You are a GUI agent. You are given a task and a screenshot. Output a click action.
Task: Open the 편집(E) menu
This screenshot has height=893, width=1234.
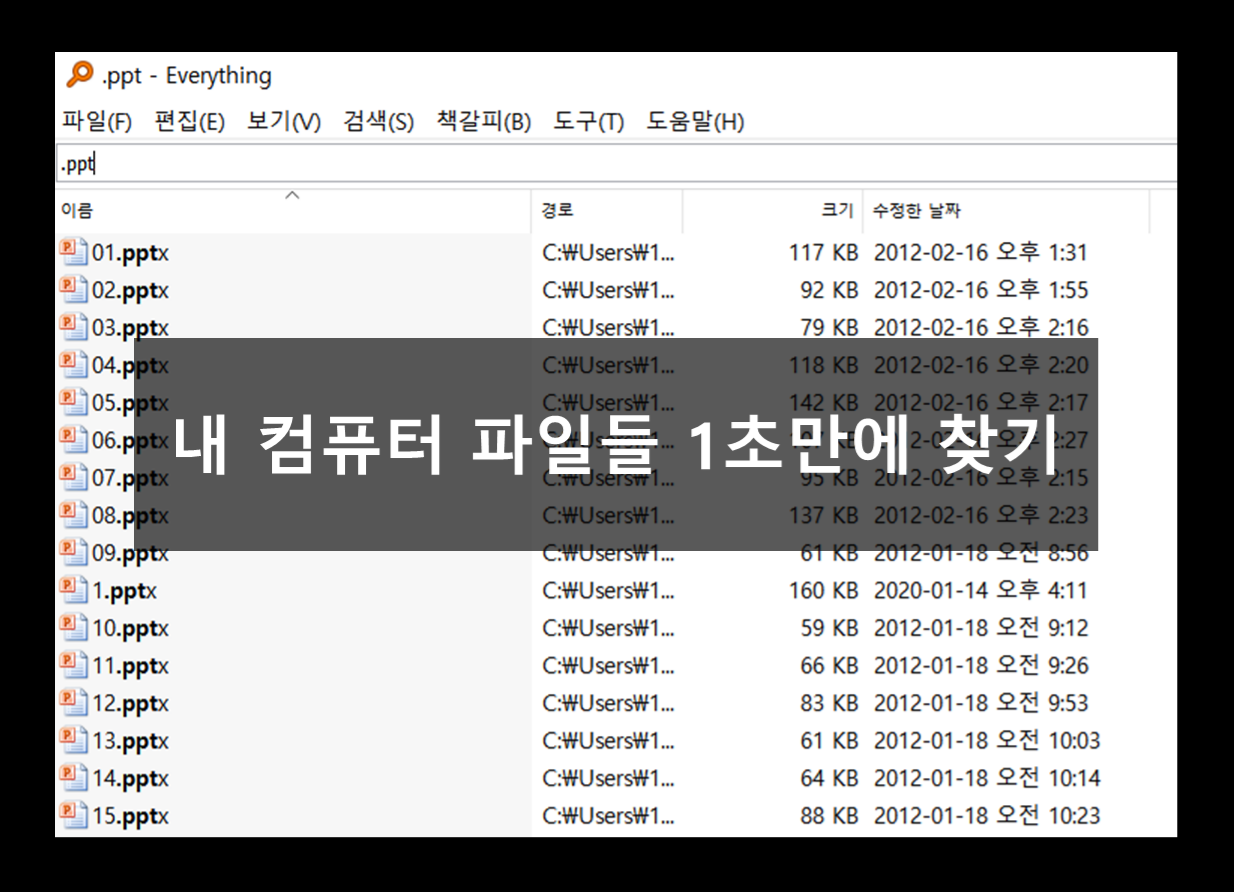(190, 122)
